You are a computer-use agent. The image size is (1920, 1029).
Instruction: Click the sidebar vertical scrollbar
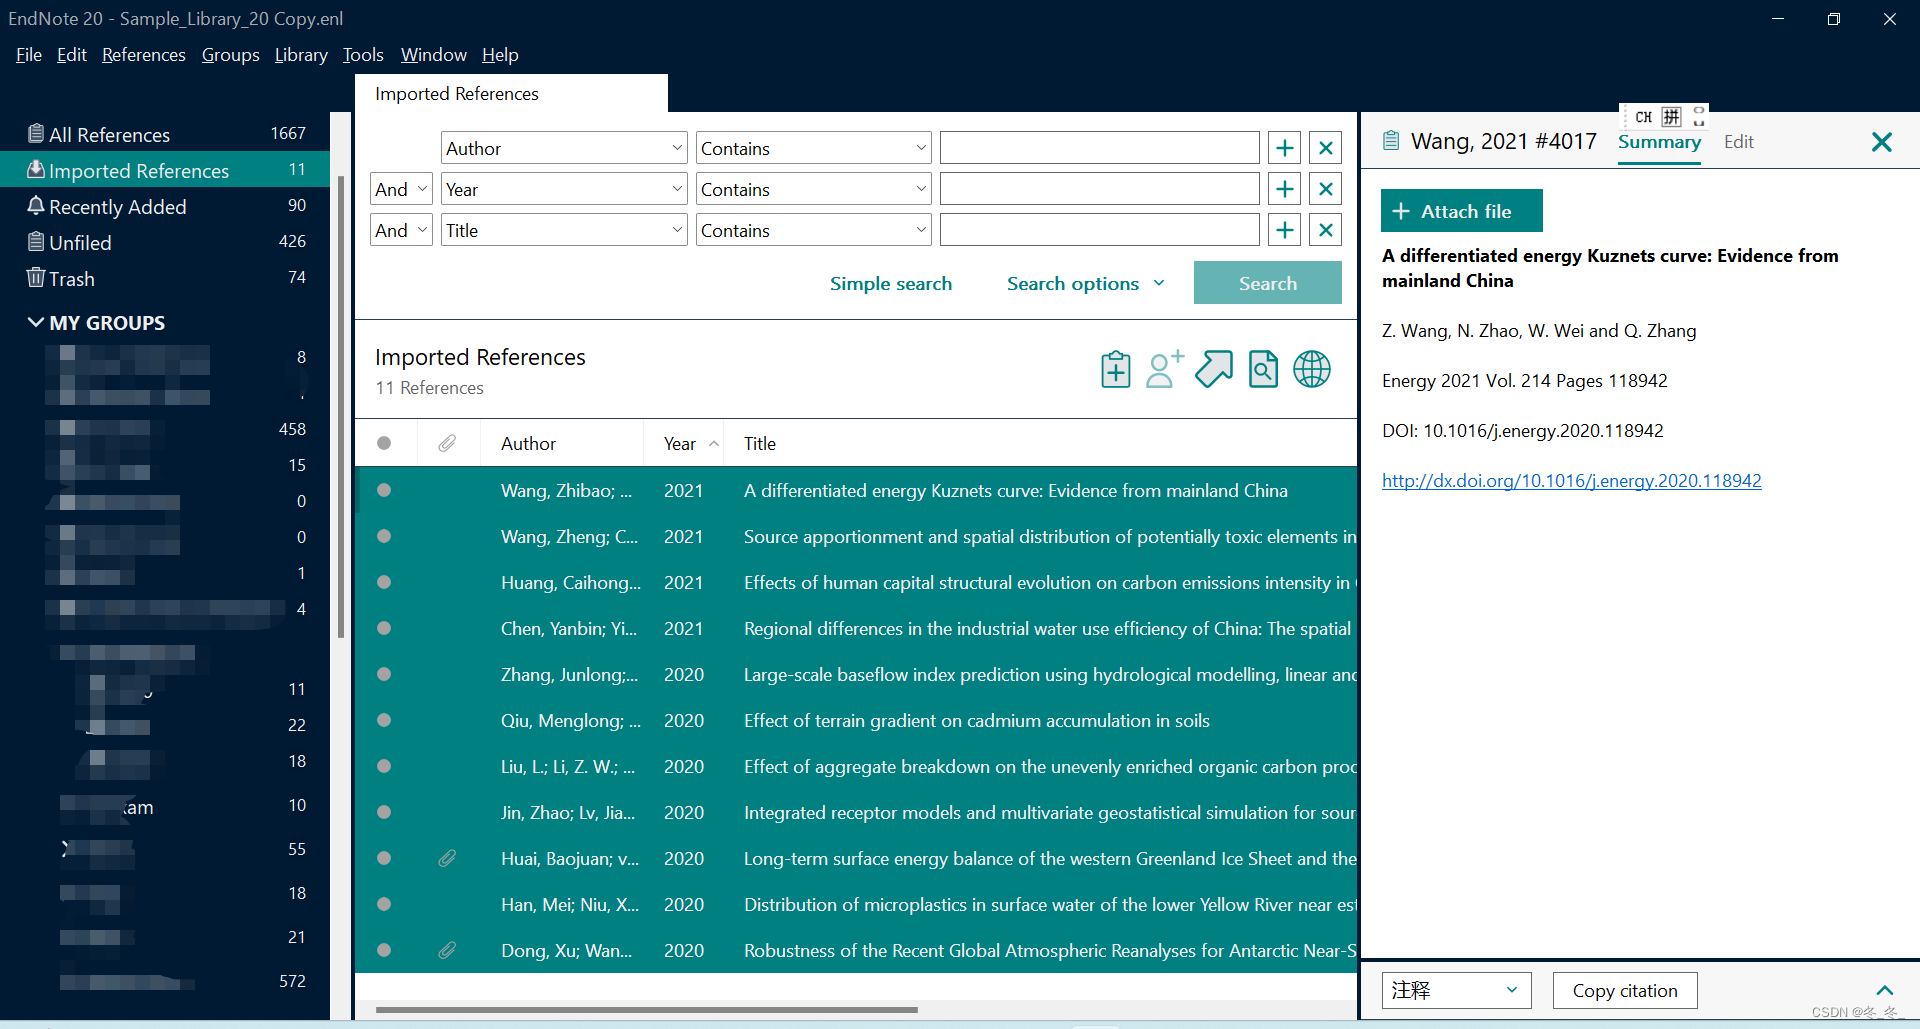[341, 407]
